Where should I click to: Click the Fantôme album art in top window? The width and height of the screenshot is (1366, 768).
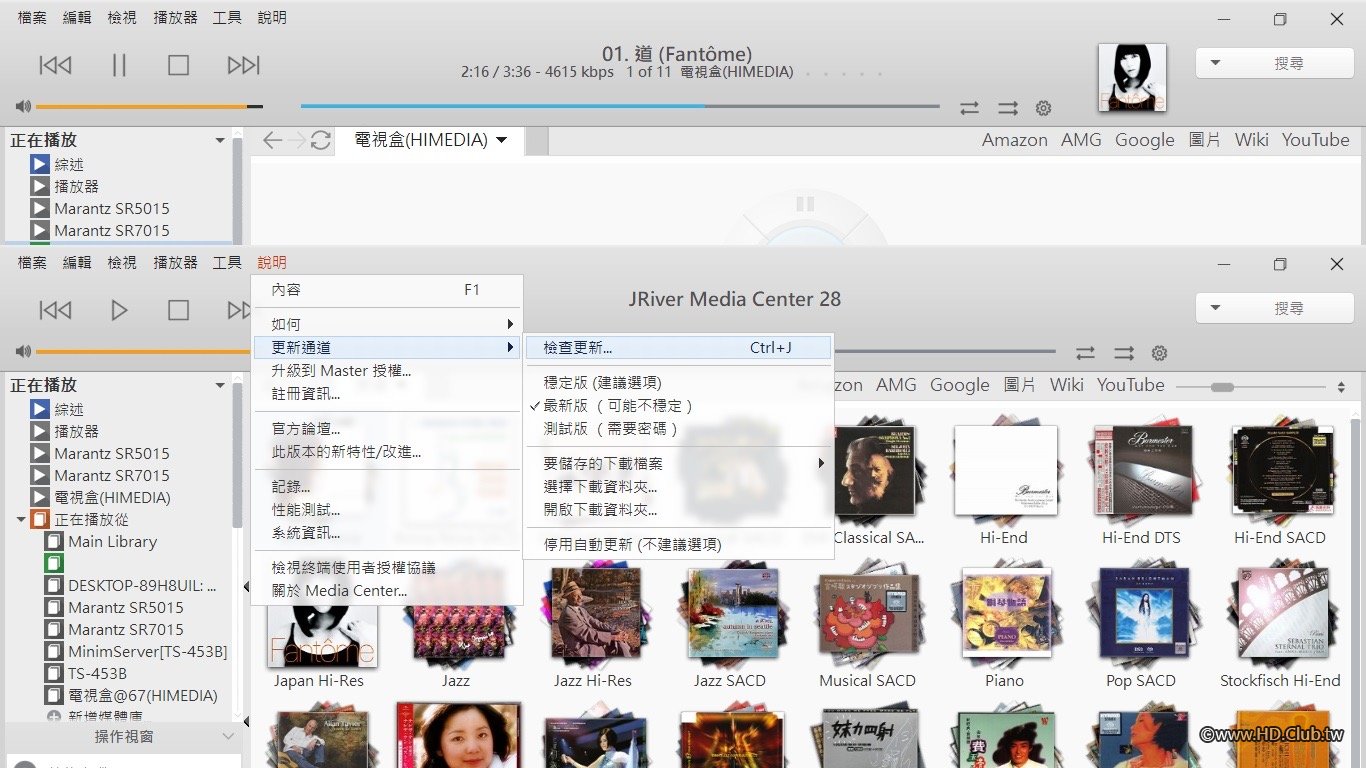[1132, 78]
